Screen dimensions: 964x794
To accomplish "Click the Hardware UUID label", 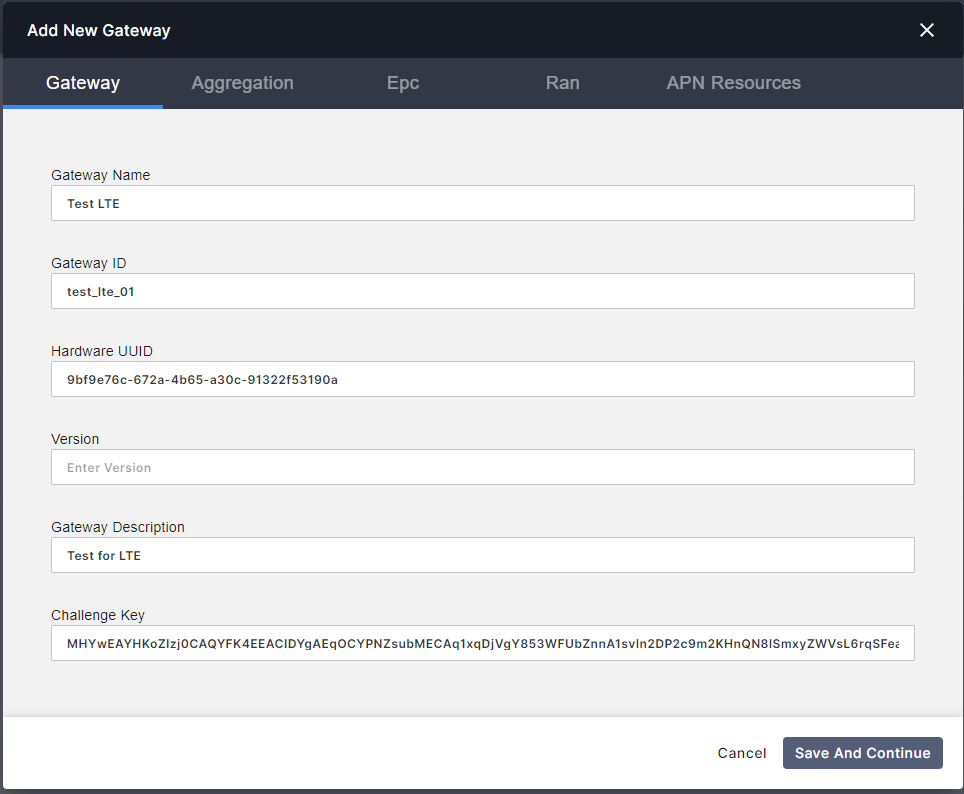I will [101, 351].
